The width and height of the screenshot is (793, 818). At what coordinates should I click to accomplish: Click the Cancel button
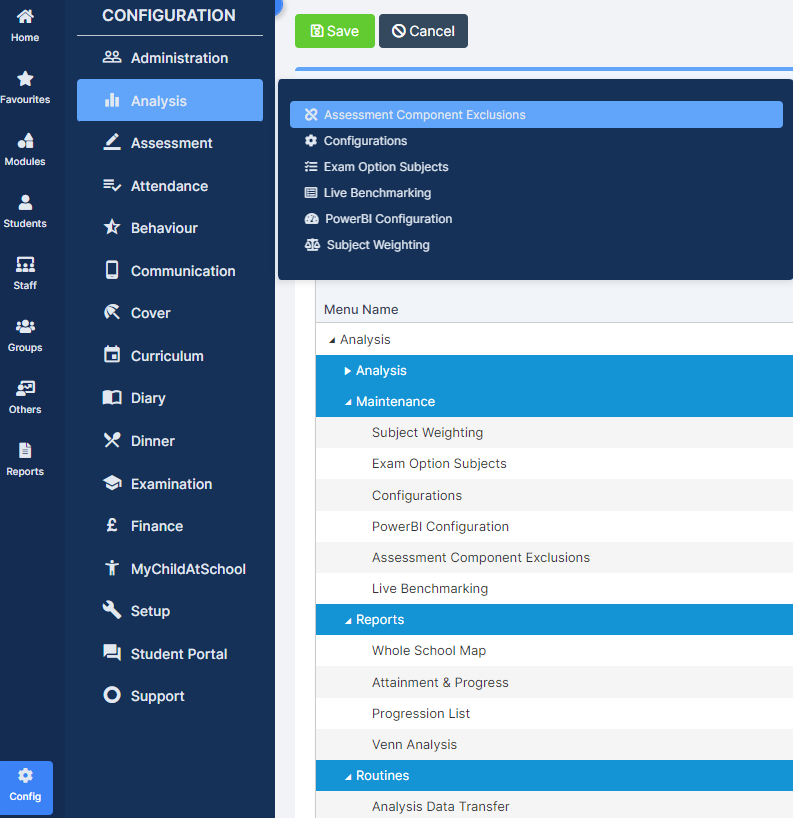click(423, 31)
